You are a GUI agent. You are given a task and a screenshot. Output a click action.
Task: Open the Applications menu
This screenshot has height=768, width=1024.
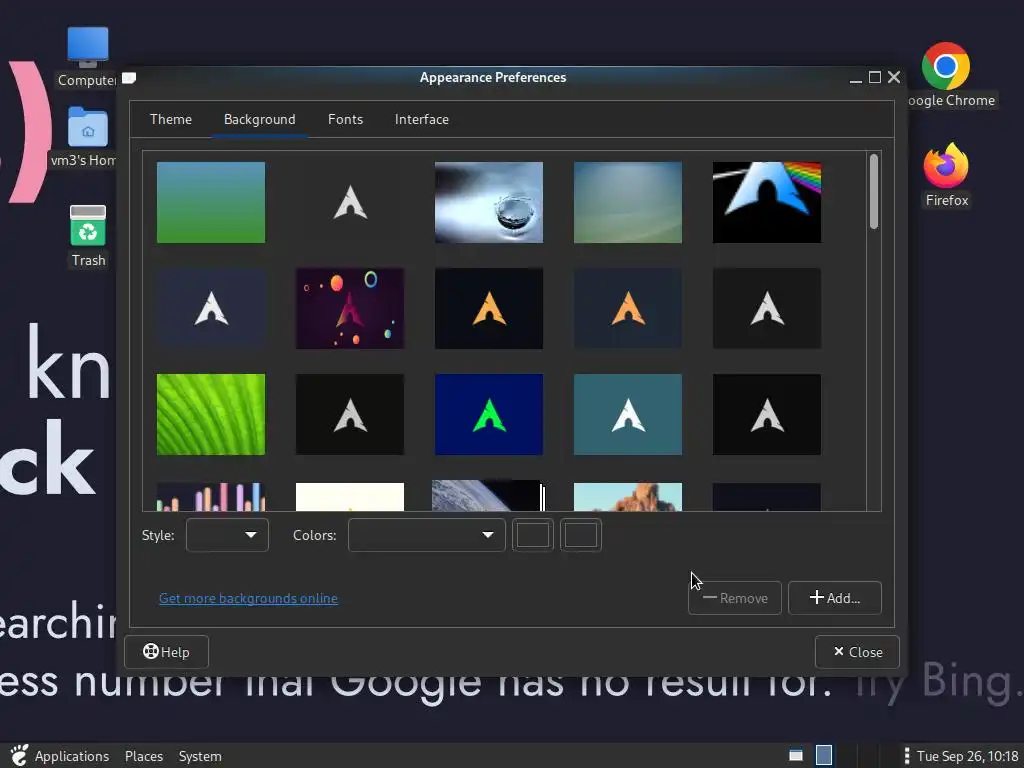tap(72, 756)
